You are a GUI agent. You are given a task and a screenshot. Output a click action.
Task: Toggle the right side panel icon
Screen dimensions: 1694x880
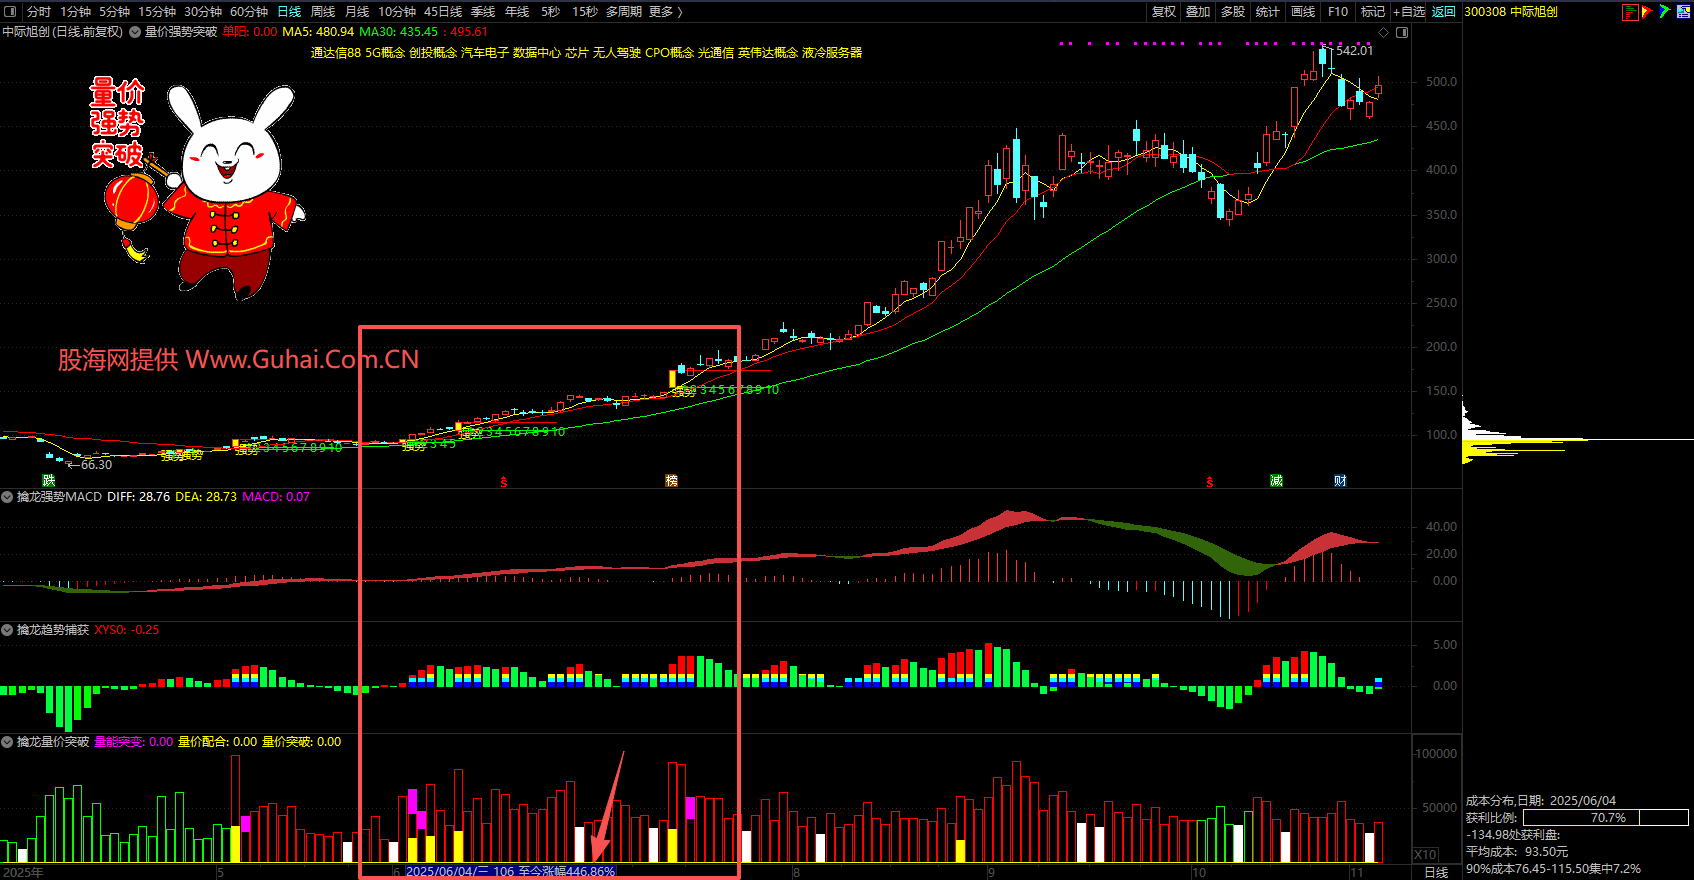(x=1402, y=32)
